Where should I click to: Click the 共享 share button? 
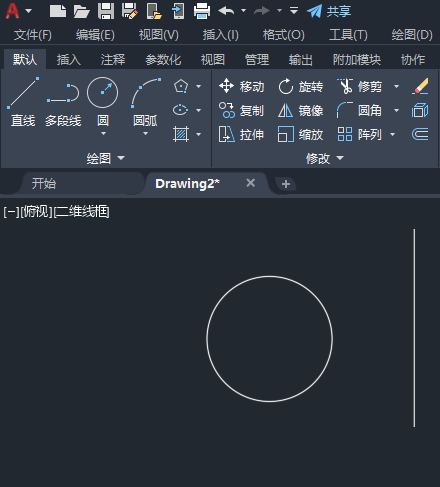pyautogui.click(x=329, y=11)
